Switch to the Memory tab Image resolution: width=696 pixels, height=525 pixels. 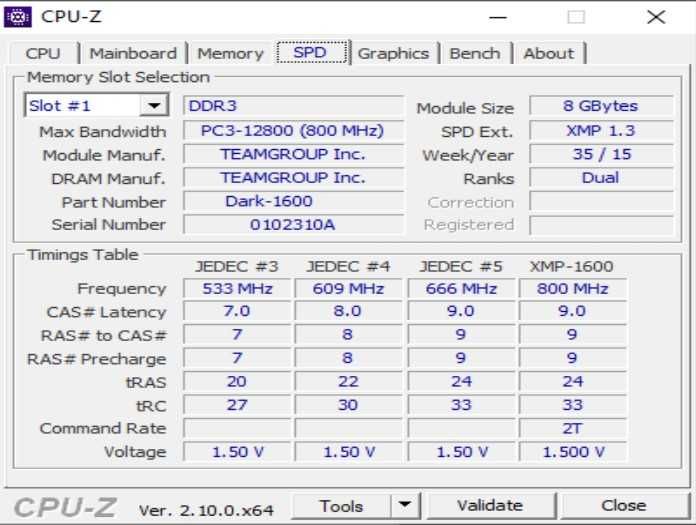tap(230, 53)
